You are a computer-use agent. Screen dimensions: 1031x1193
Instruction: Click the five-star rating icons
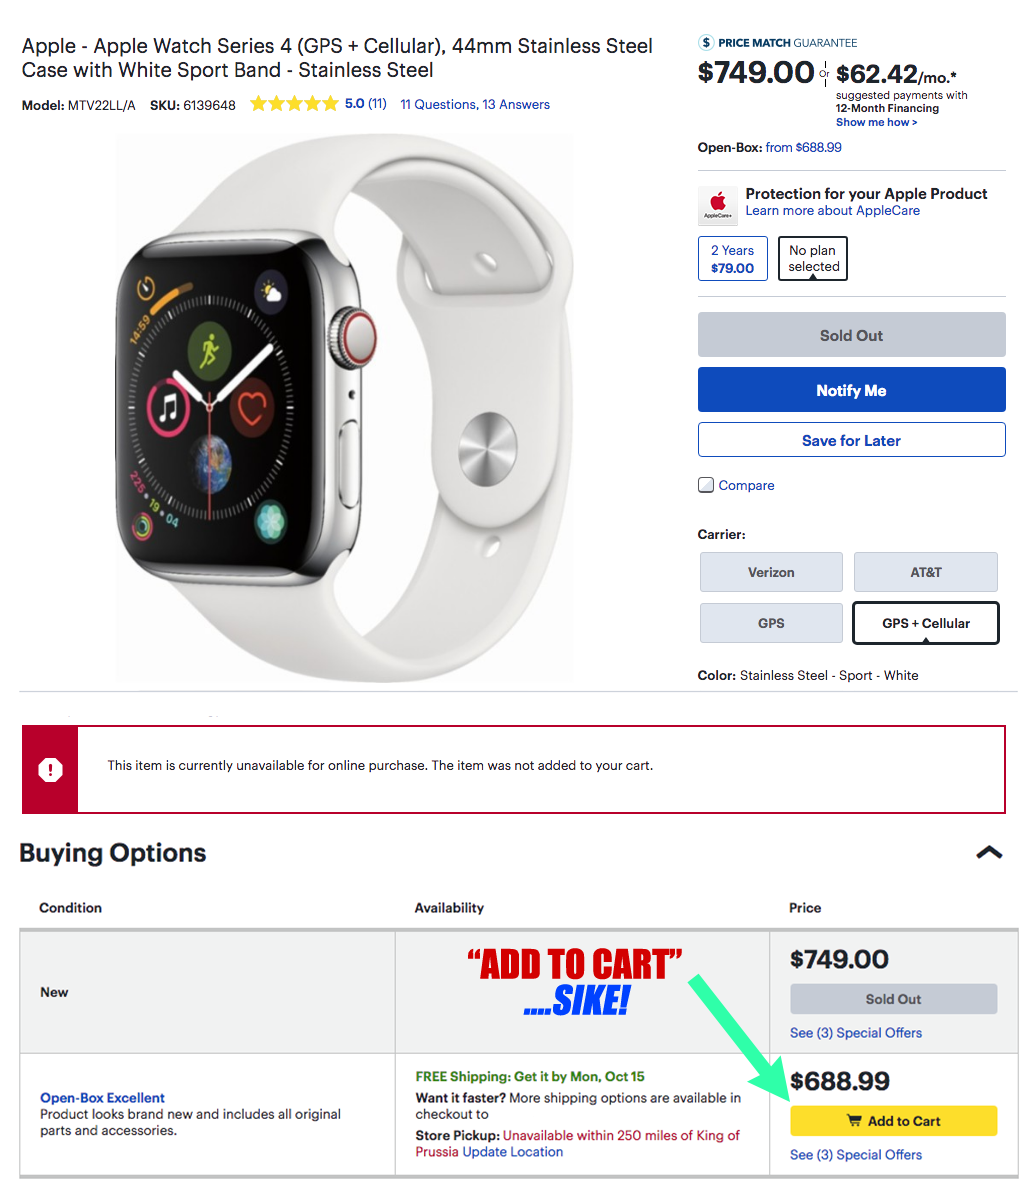tap(294, 103)
